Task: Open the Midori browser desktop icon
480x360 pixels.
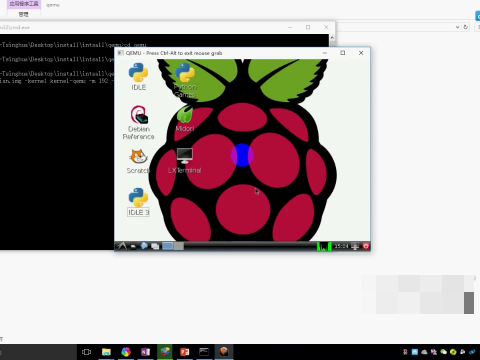Action: (x=185, y=119)
